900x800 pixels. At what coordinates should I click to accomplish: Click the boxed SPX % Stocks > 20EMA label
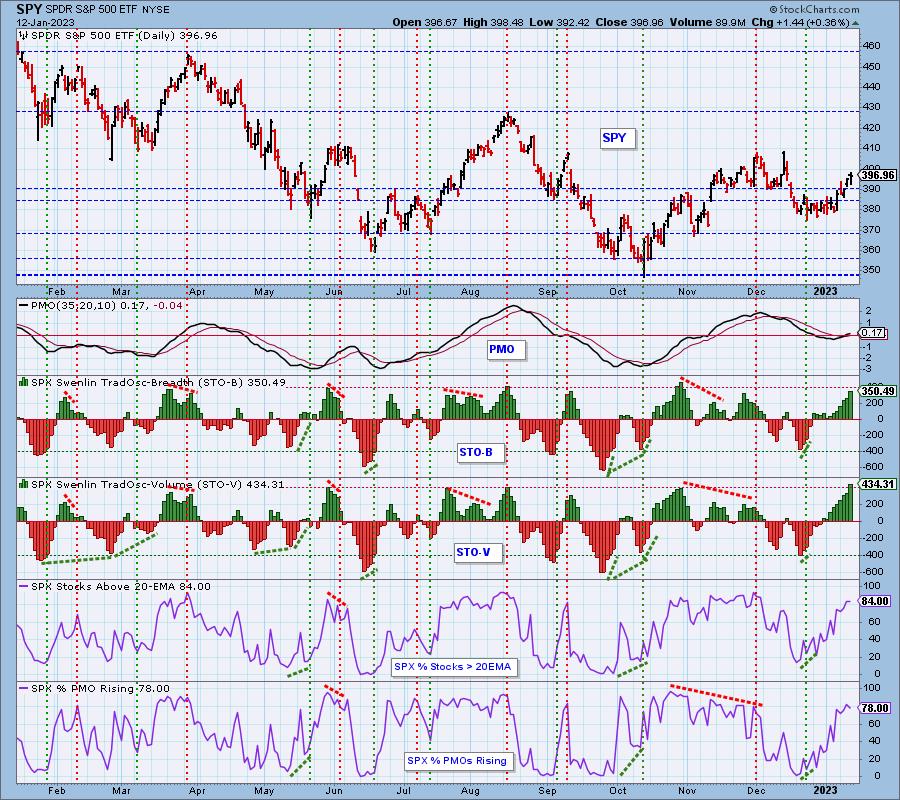coord(452,667)
